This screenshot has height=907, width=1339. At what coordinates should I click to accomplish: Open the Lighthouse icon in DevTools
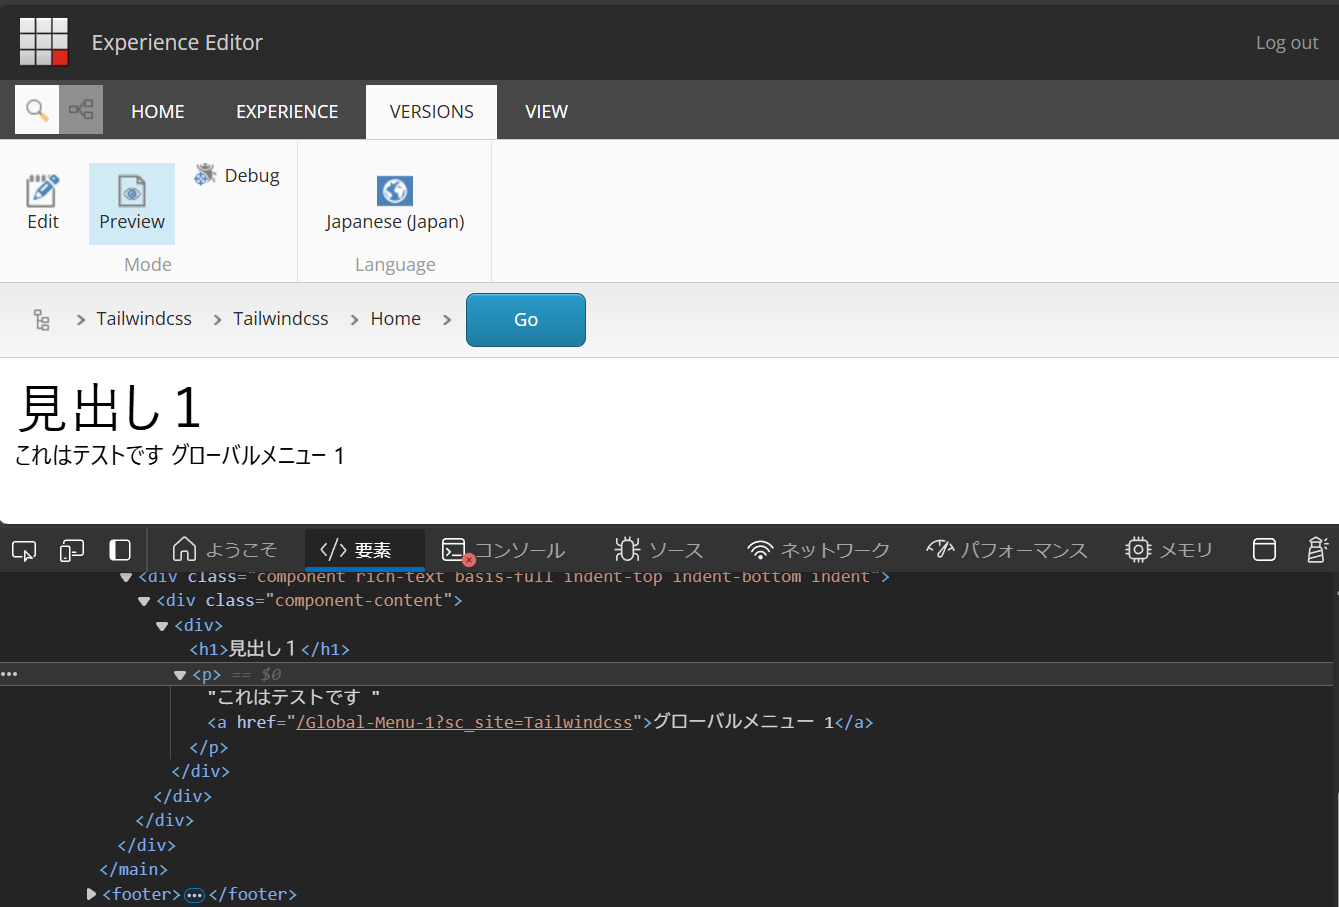pos(1318,549)
